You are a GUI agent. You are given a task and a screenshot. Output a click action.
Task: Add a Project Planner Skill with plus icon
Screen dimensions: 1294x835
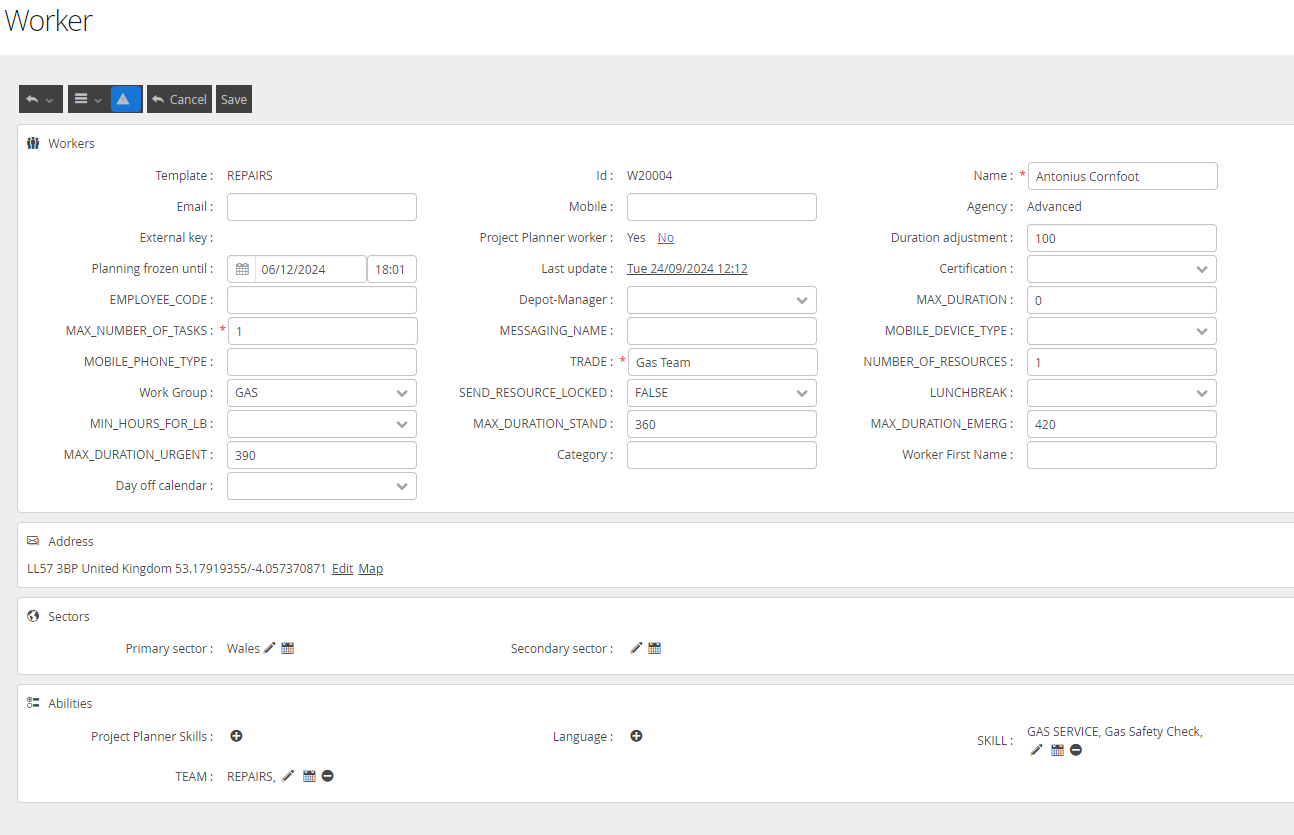click(x=237, y=736)
